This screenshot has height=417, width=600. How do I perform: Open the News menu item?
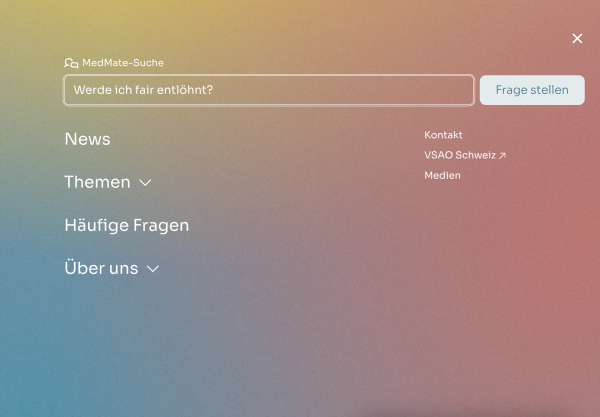tap(87, 139)
